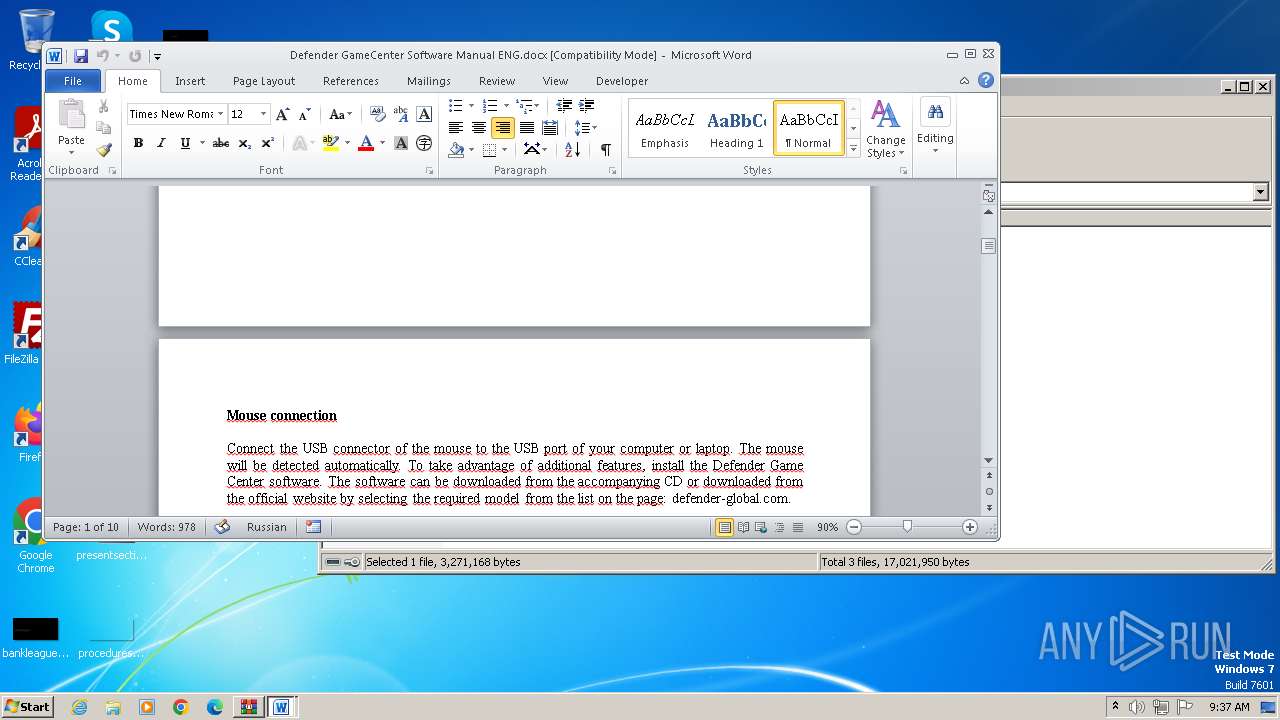
Task: Click Phonetic Guide icon
Action: pyautogui.click(x=401, y=114)
